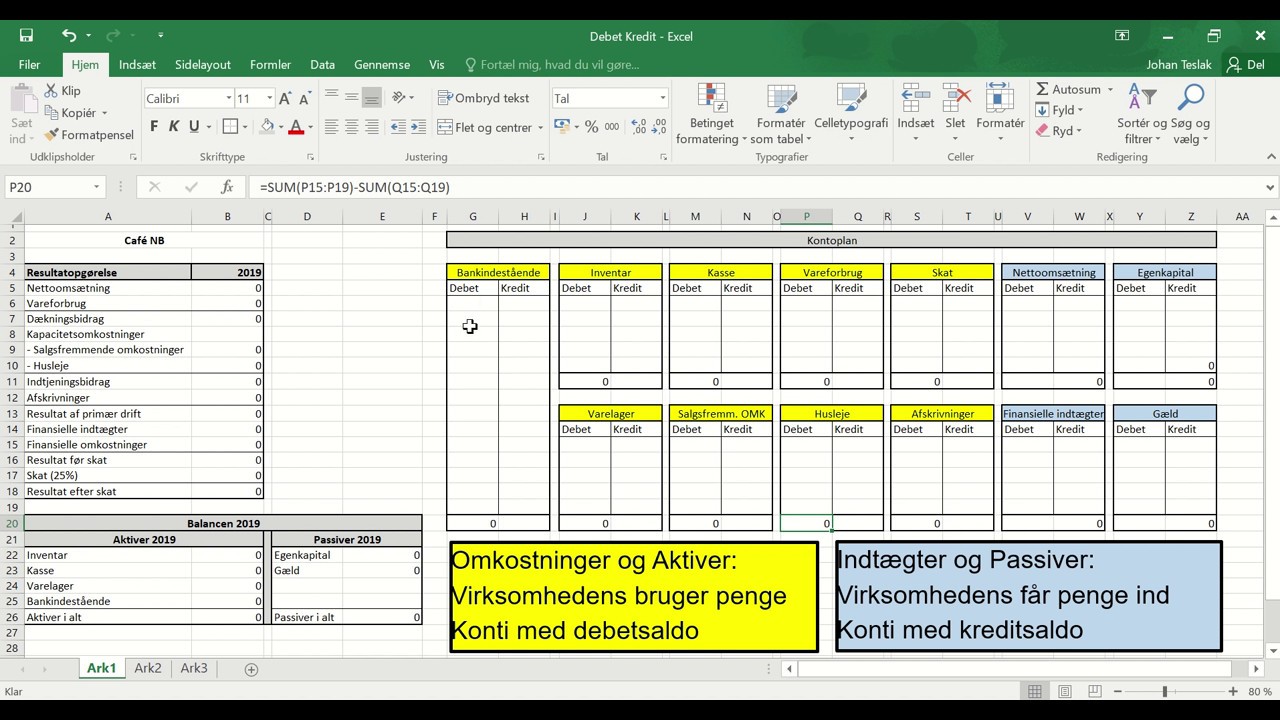Open Formatér som tabel gallery

click(781, 115)
